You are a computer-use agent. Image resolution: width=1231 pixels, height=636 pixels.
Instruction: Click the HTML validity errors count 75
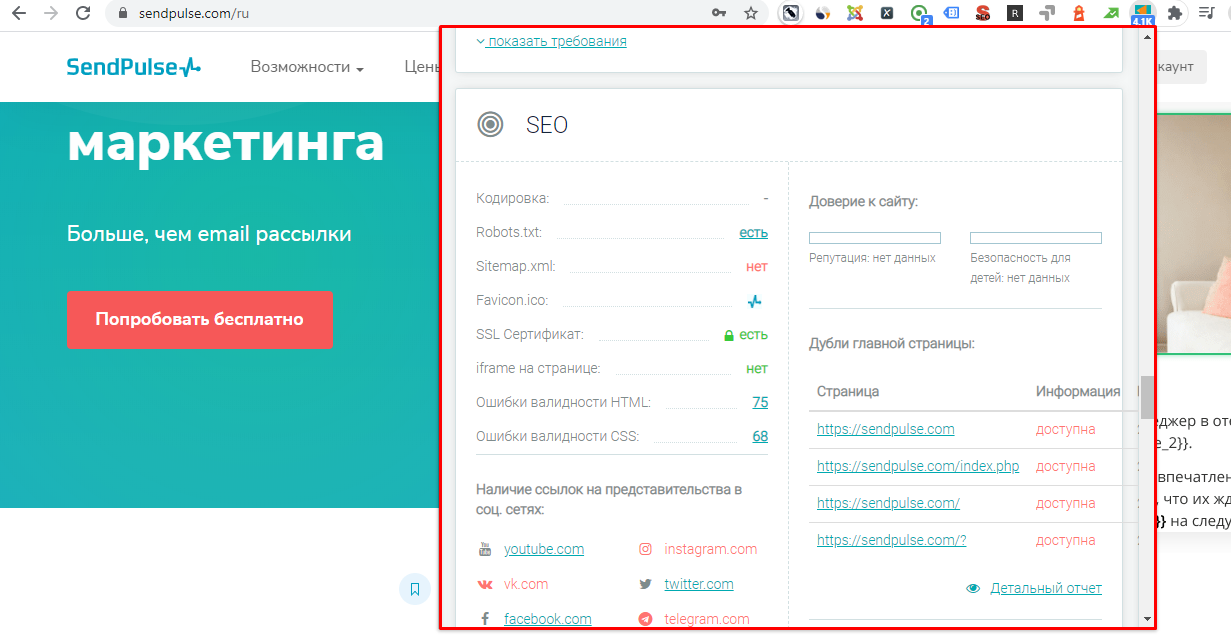[x=760, y=402]
